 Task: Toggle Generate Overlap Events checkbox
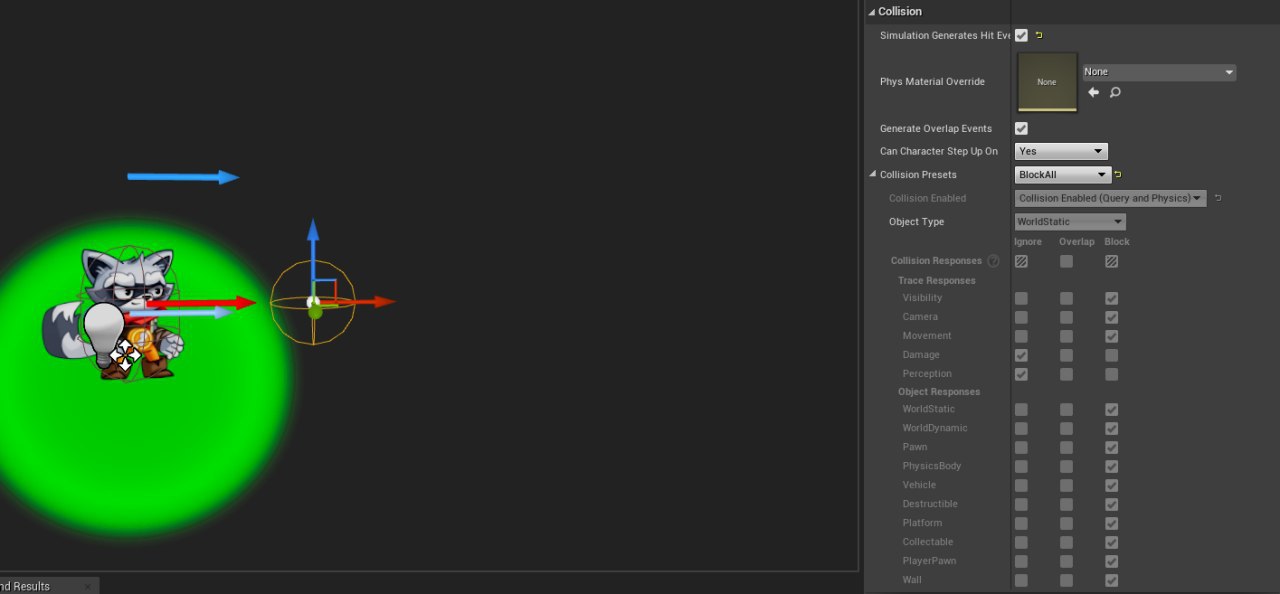pos(1021,129)
